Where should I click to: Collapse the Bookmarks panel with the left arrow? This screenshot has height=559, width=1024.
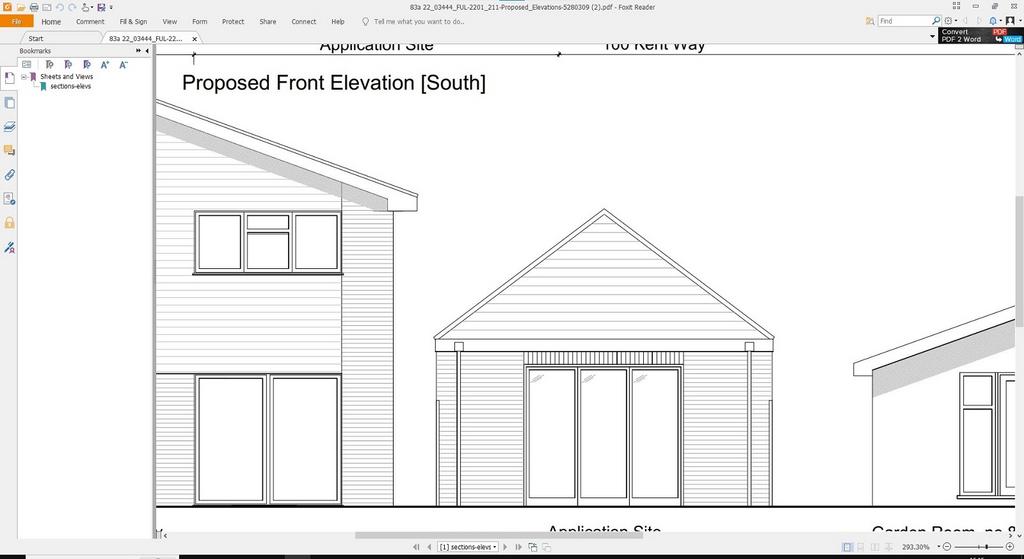(147, 50)
